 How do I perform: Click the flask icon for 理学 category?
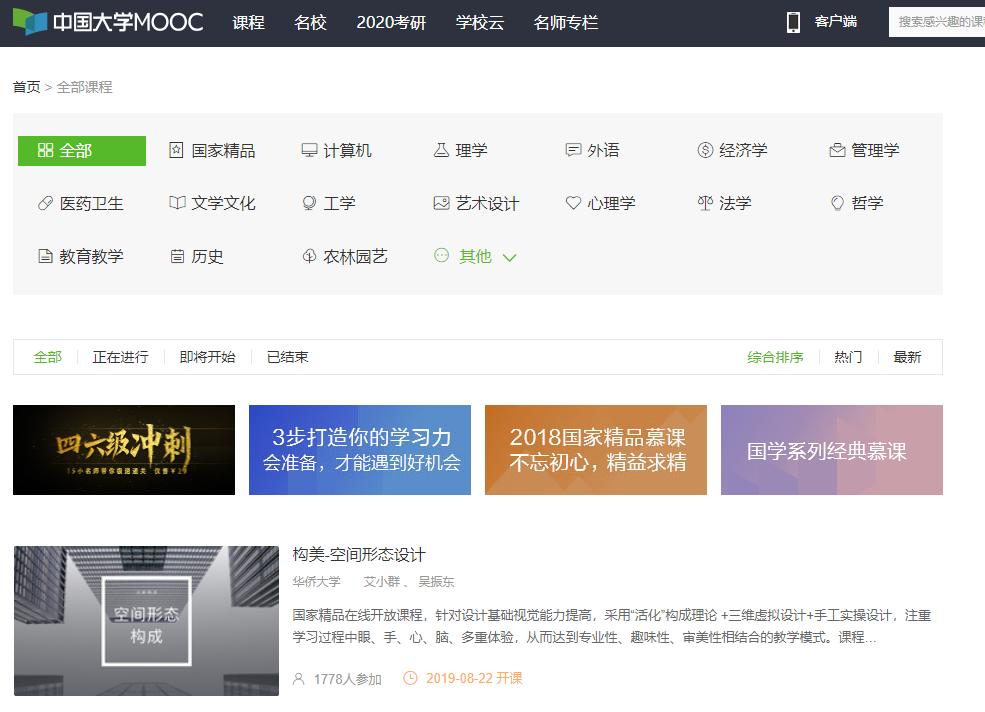pyautogui.click(x=439, y=150)
